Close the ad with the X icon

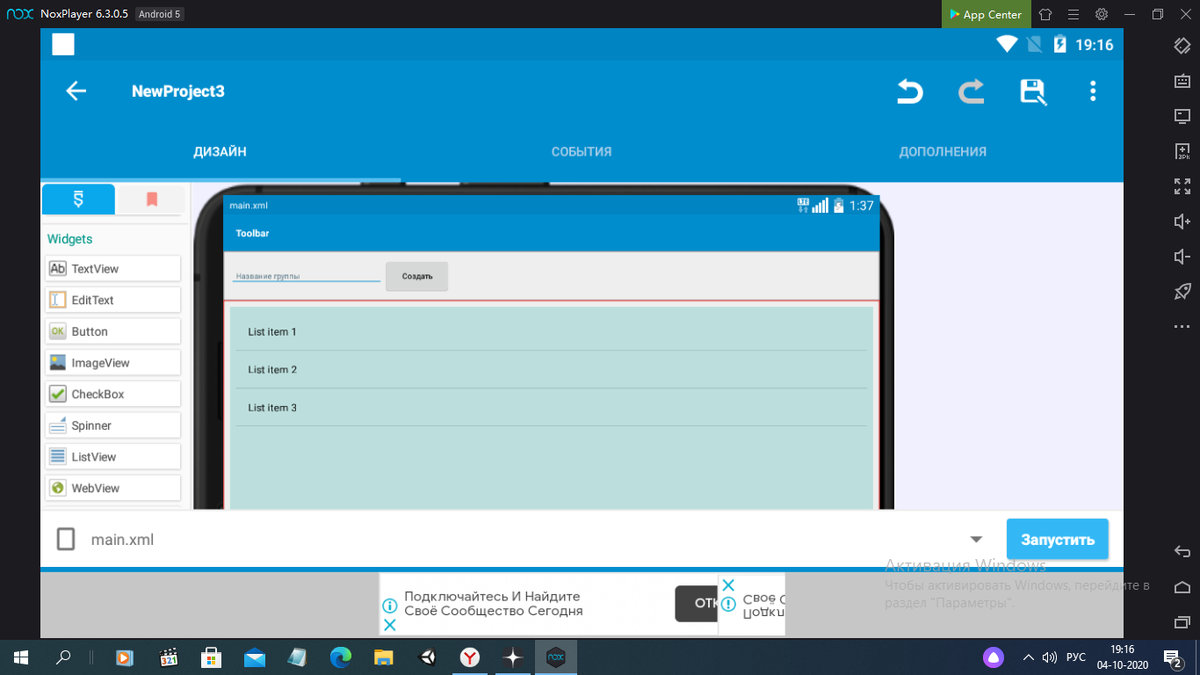(390, 625)
